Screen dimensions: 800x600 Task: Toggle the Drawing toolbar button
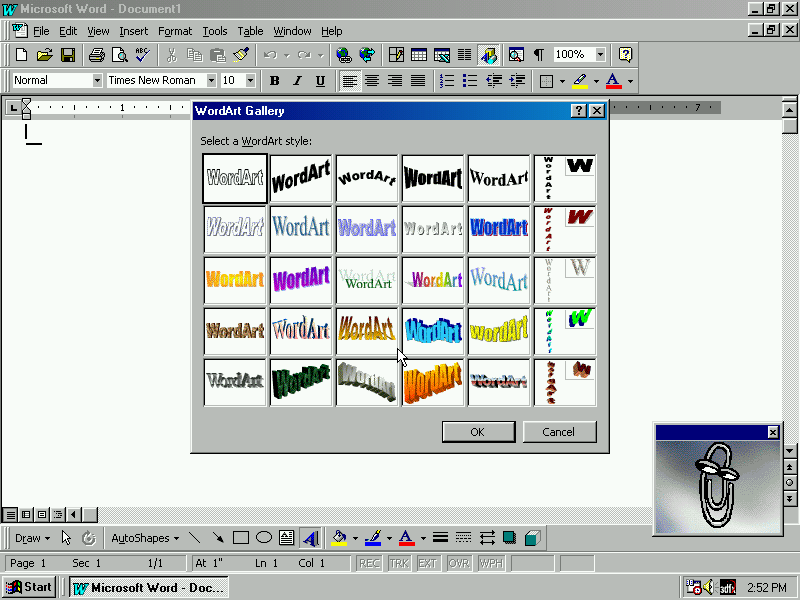point(488,55)
